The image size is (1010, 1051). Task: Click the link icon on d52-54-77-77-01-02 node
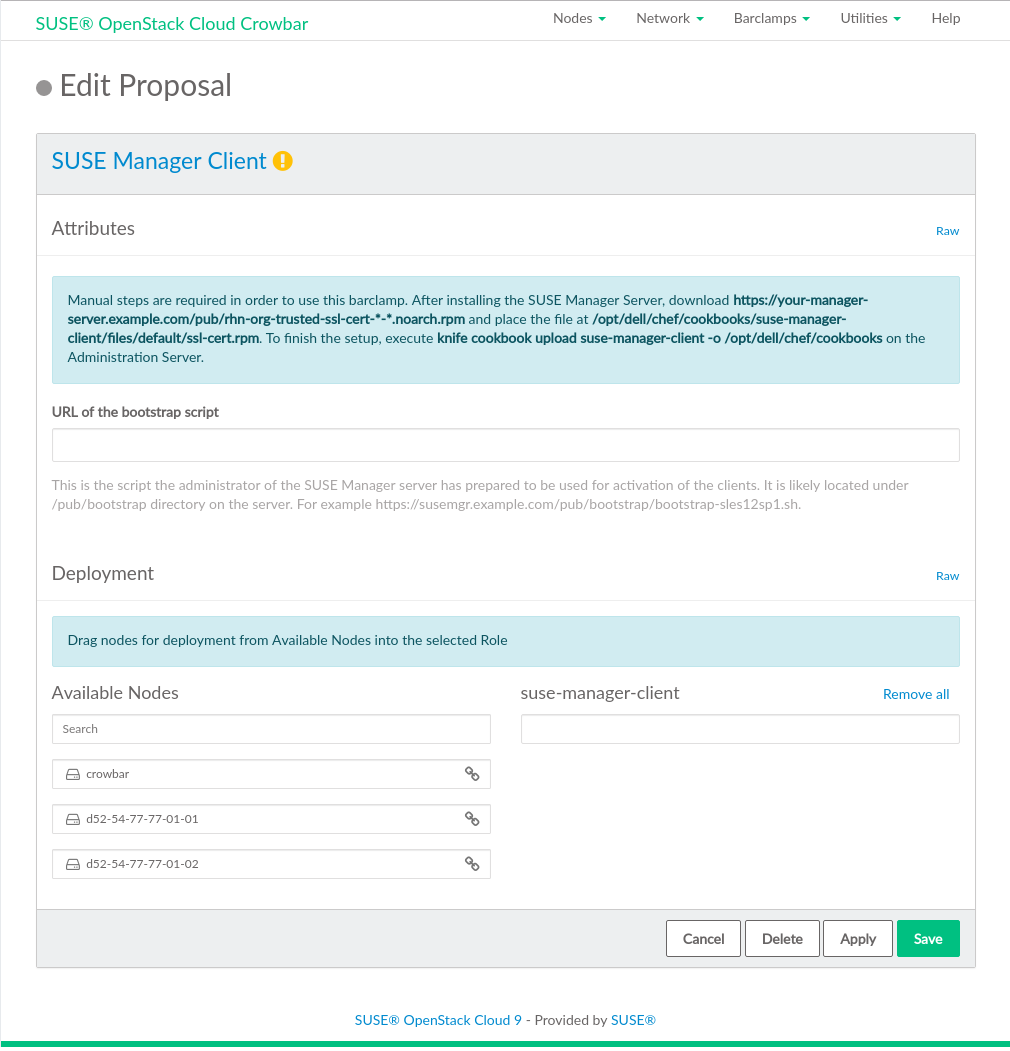(472, 864)
